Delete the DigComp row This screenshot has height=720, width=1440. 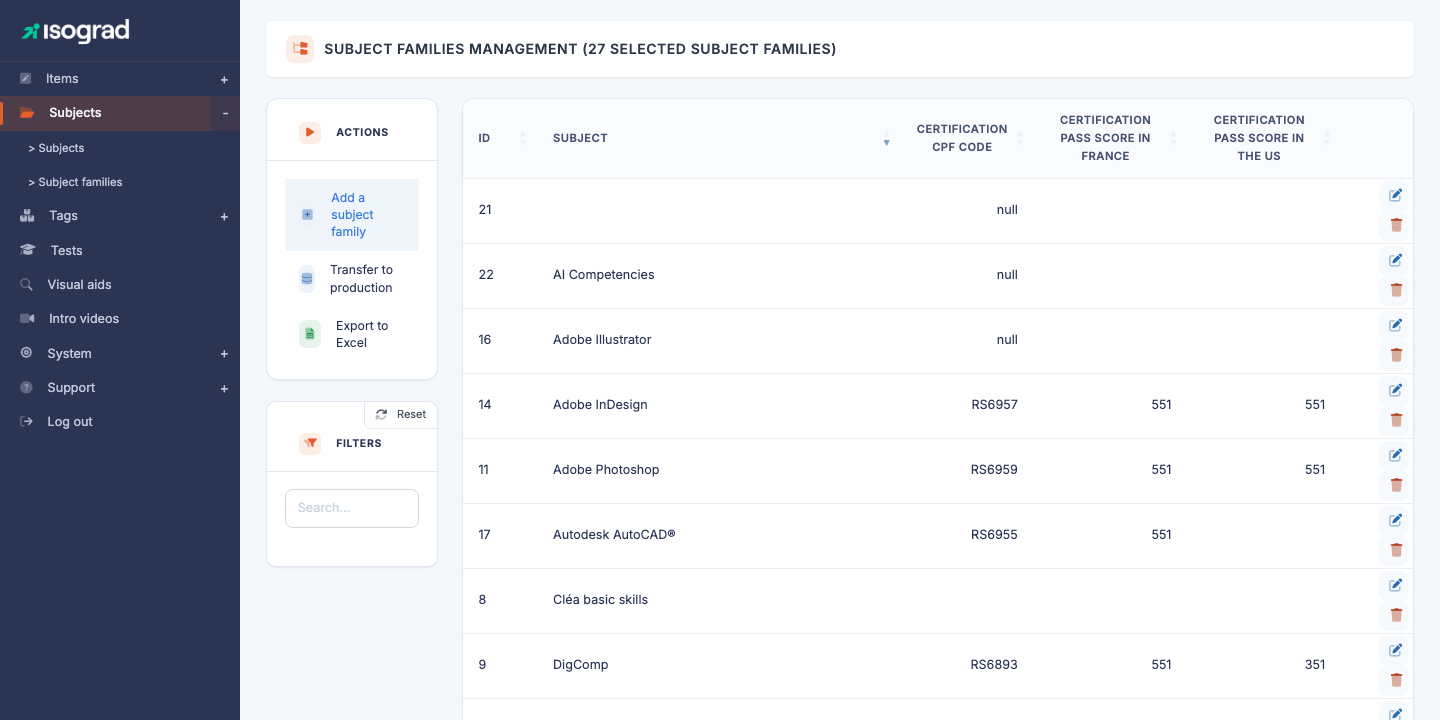pos(1396,680)
